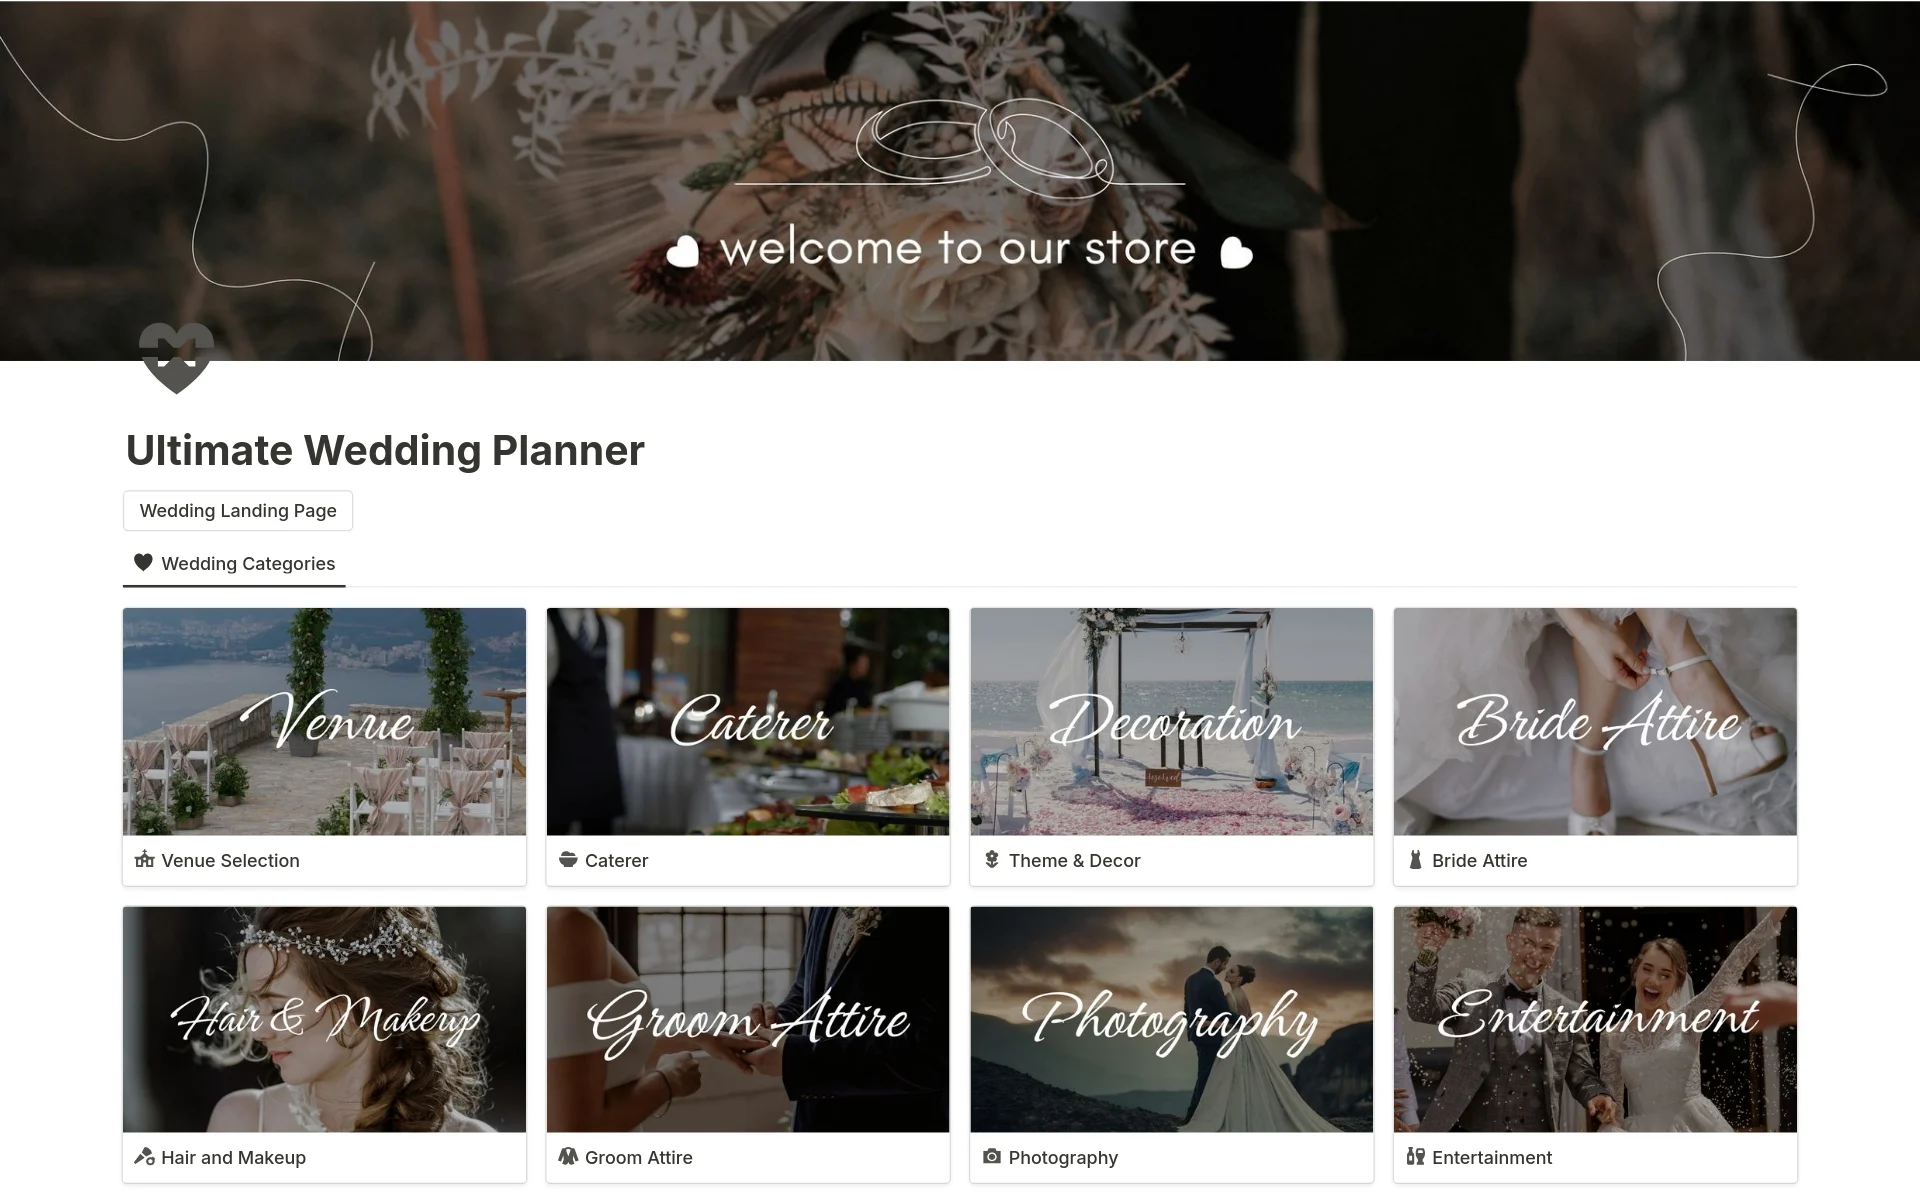The width and height of the screenshot is (1920, 1199).
Task: Click the heart icon in Wedding Categories tab
Action: click(x=143, y=562)
